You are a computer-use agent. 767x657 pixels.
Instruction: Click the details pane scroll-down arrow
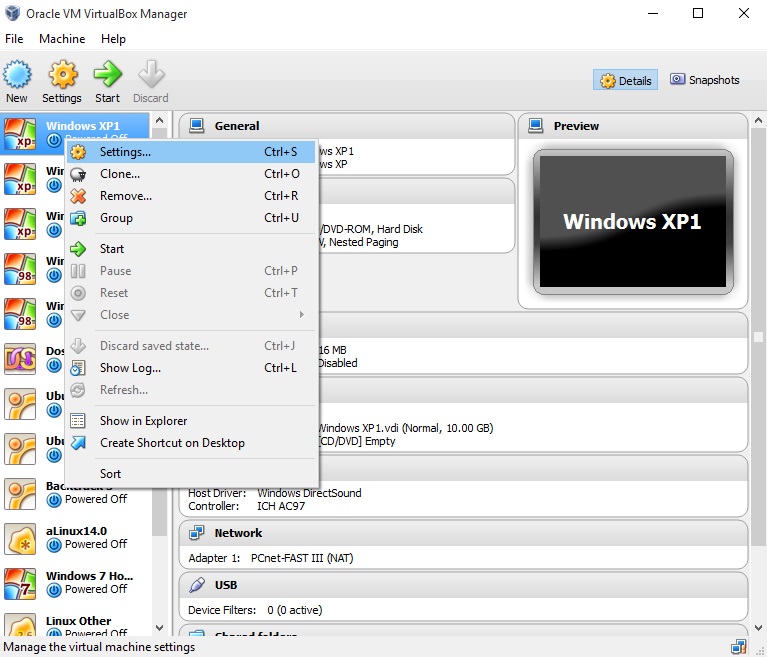click(x=758, y=627)
